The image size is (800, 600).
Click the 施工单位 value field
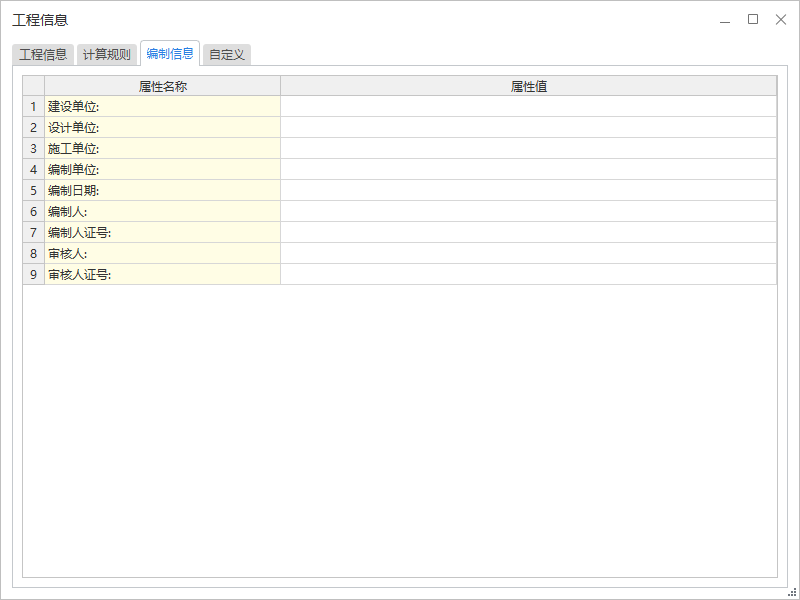point(529,148)
